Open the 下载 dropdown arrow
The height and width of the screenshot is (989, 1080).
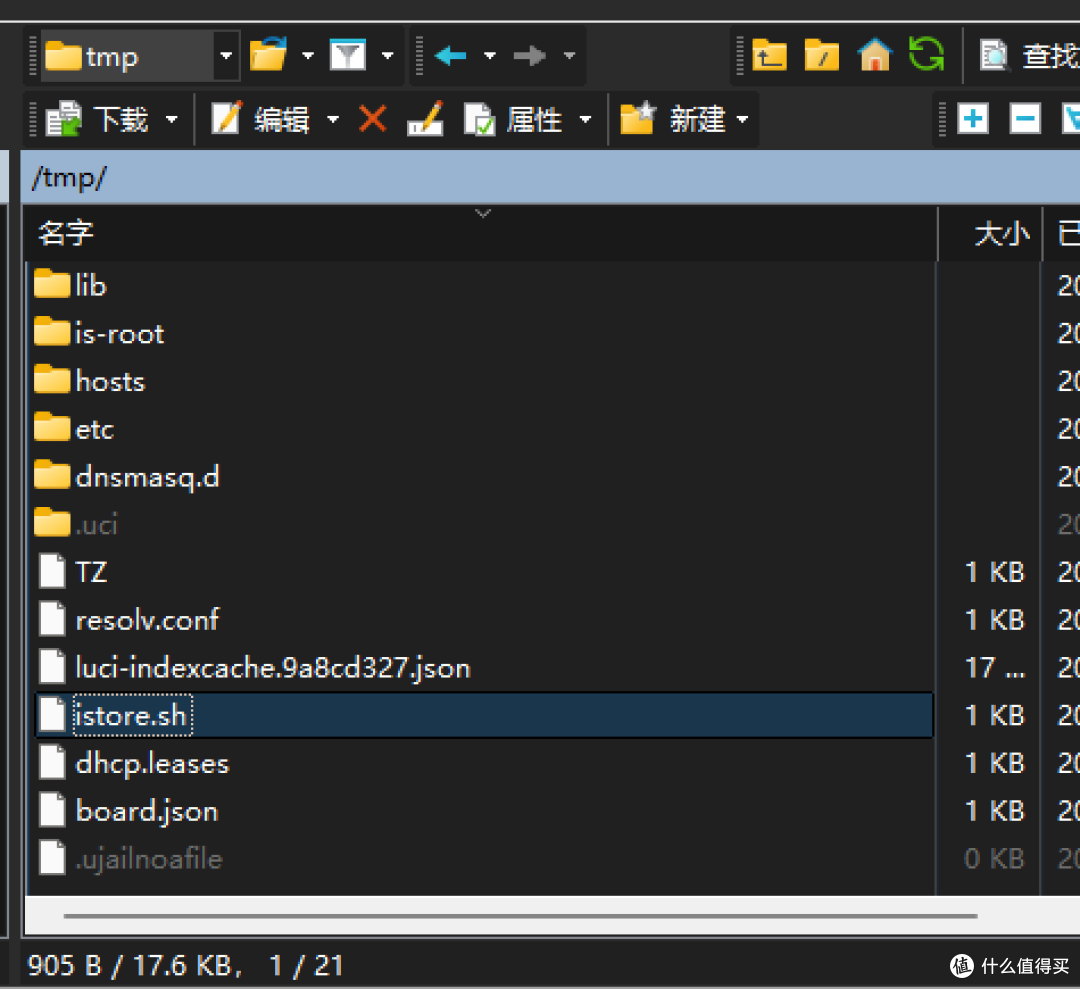[x=172, y=121]
